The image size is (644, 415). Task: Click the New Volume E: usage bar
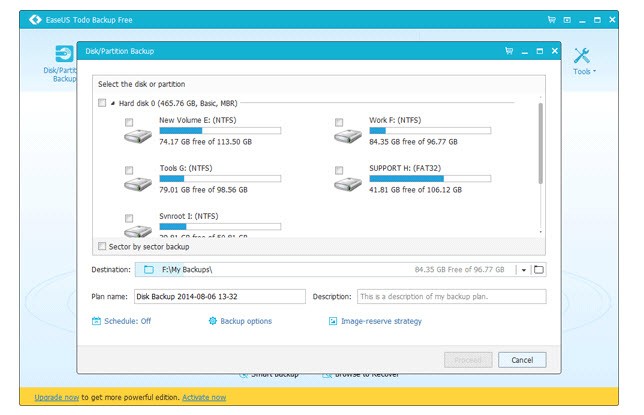pos(220,131)
